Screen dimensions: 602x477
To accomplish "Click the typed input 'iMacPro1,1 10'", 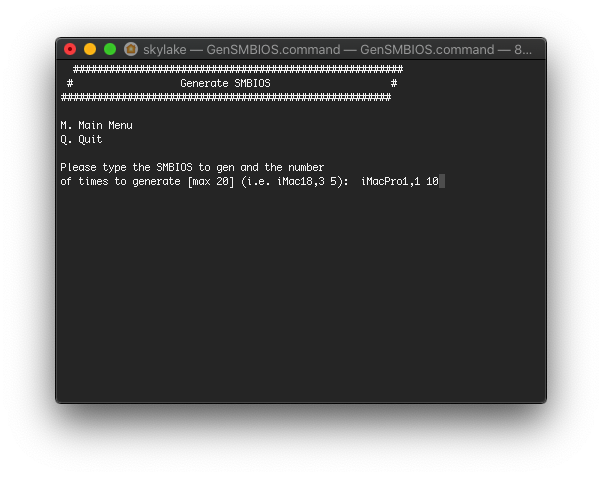I will tap(400, 181).
